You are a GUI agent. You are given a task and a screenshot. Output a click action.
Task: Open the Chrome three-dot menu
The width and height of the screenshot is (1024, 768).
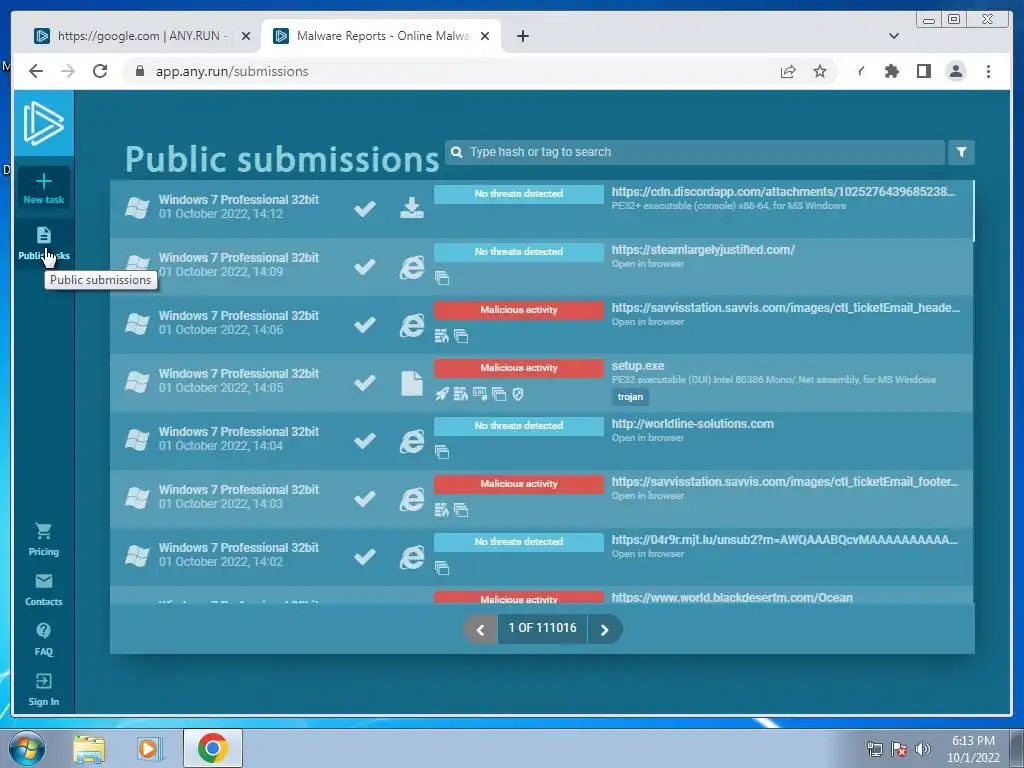pos(988,71)
